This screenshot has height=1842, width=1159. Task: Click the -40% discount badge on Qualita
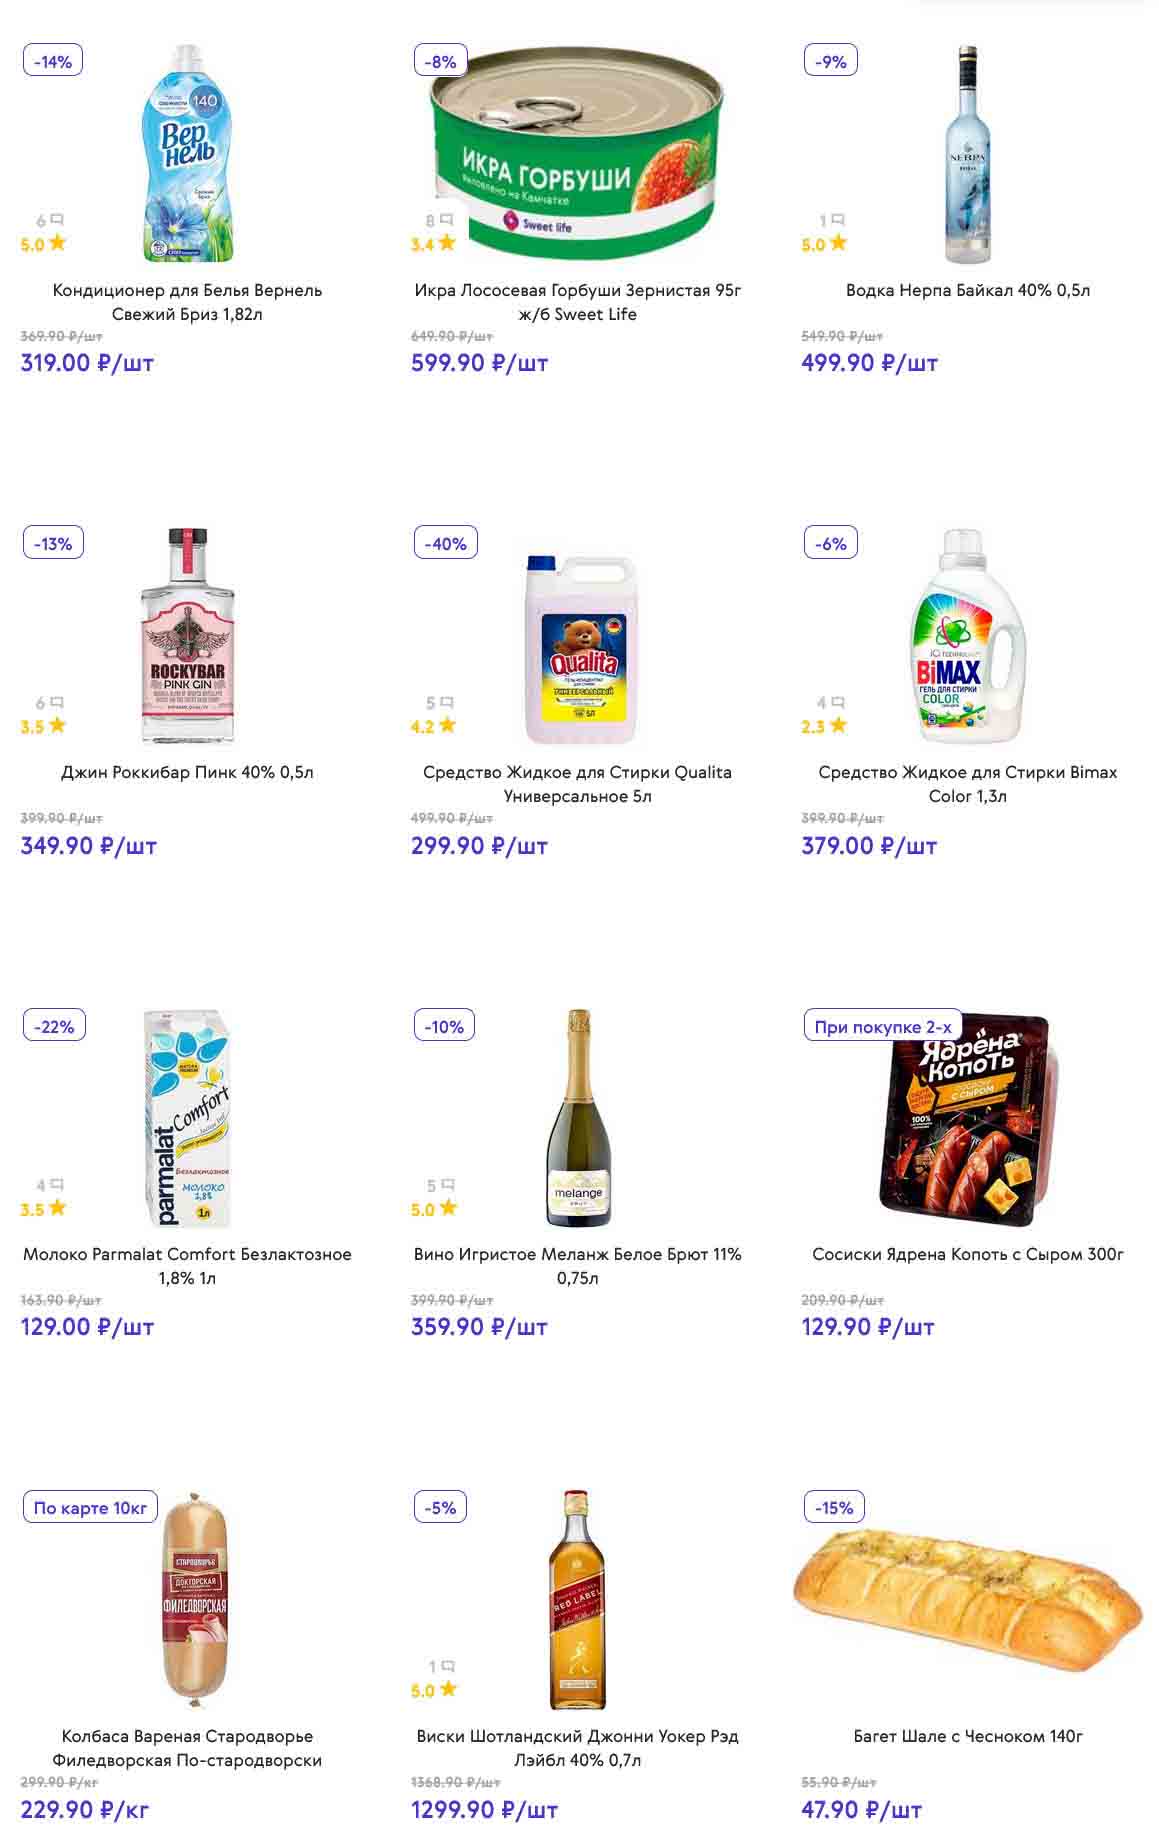tap(445, 543)
